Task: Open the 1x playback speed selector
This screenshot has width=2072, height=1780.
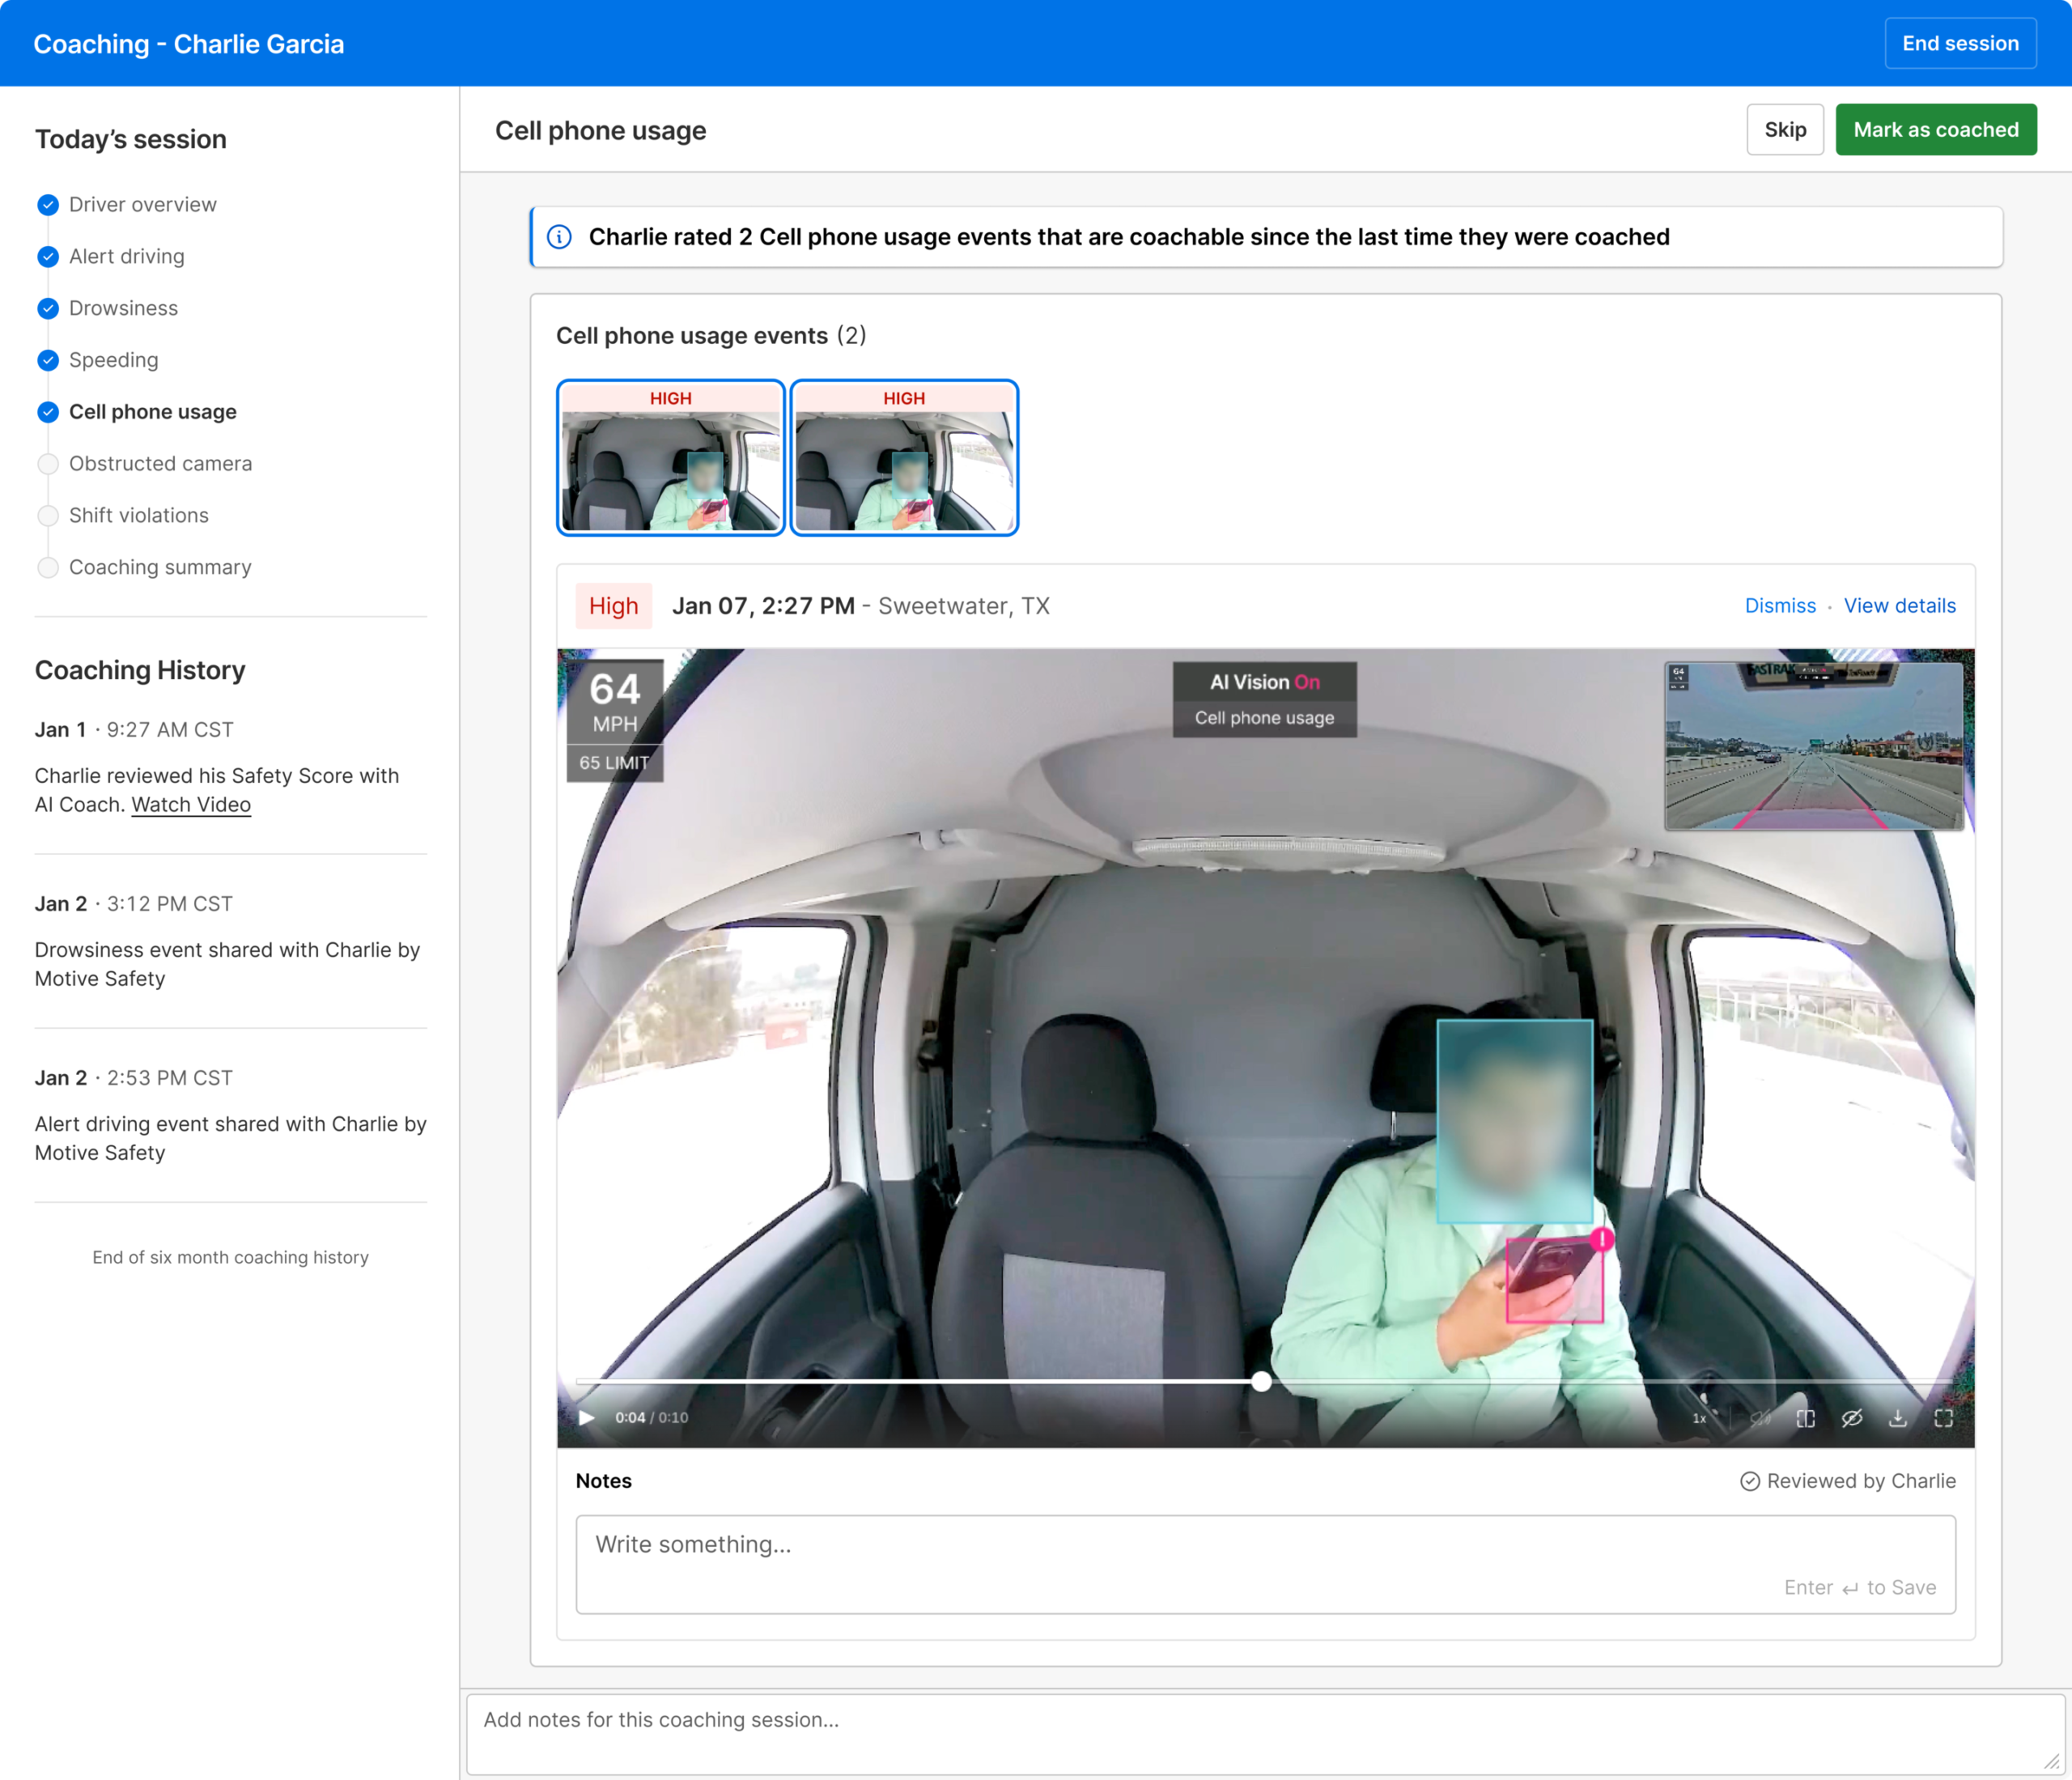Action: 1699,1418
